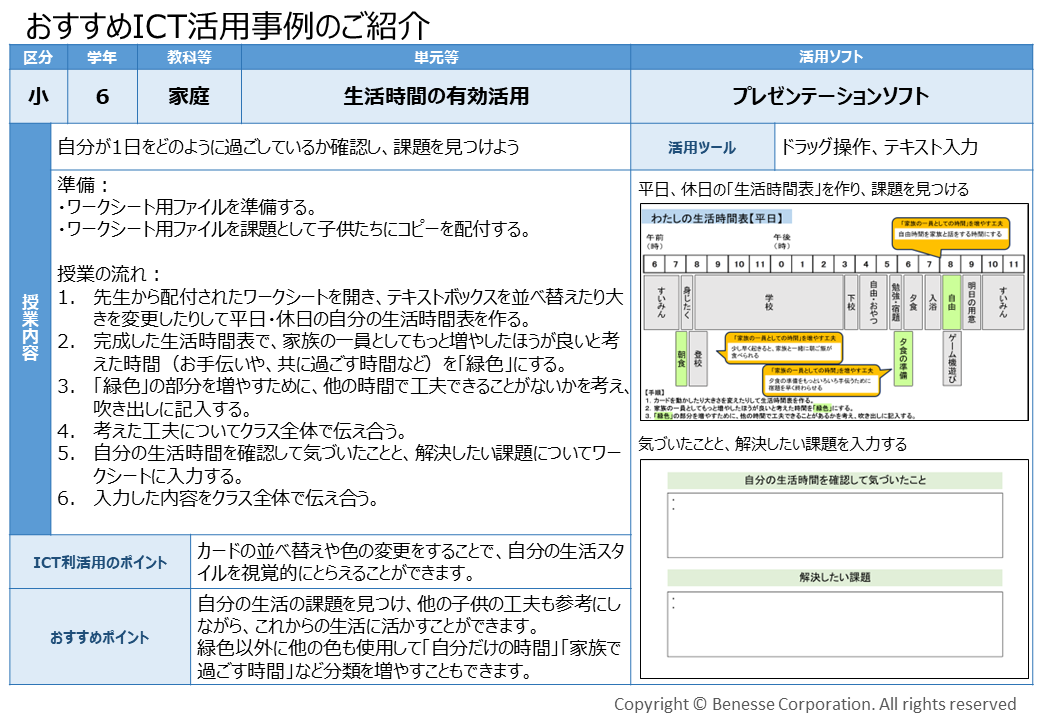1040x720 pixels.
Task: Click the green 自由 card at hour 8
Action: (951, 302)
